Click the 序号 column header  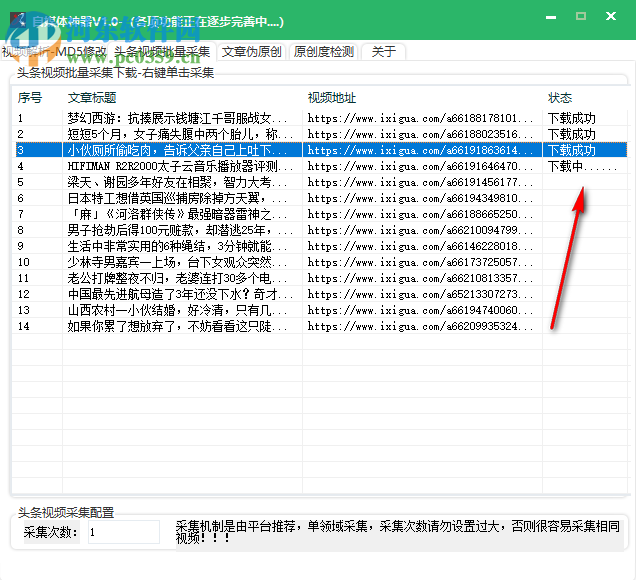[30, 98]
